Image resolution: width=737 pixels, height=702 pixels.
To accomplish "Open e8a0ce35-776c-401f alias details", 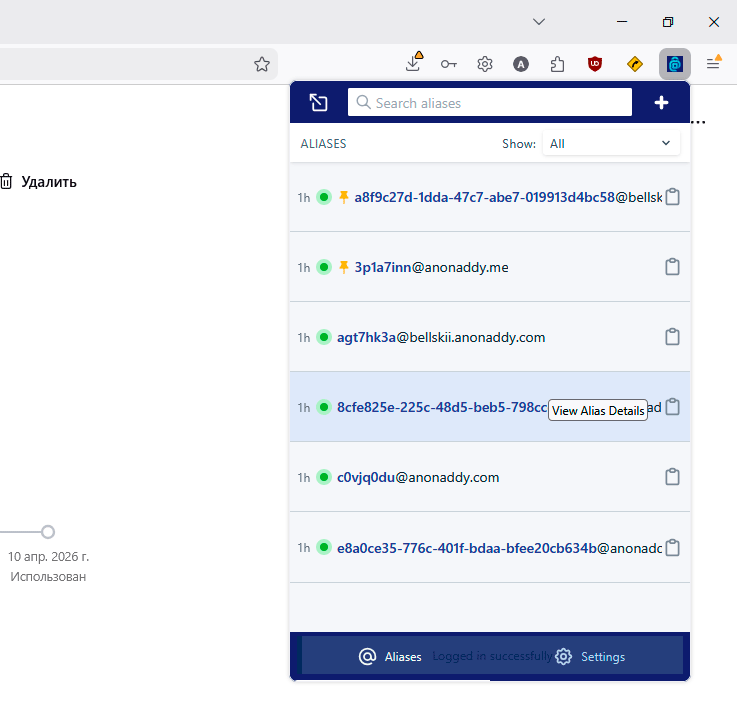I will (499, 548).
